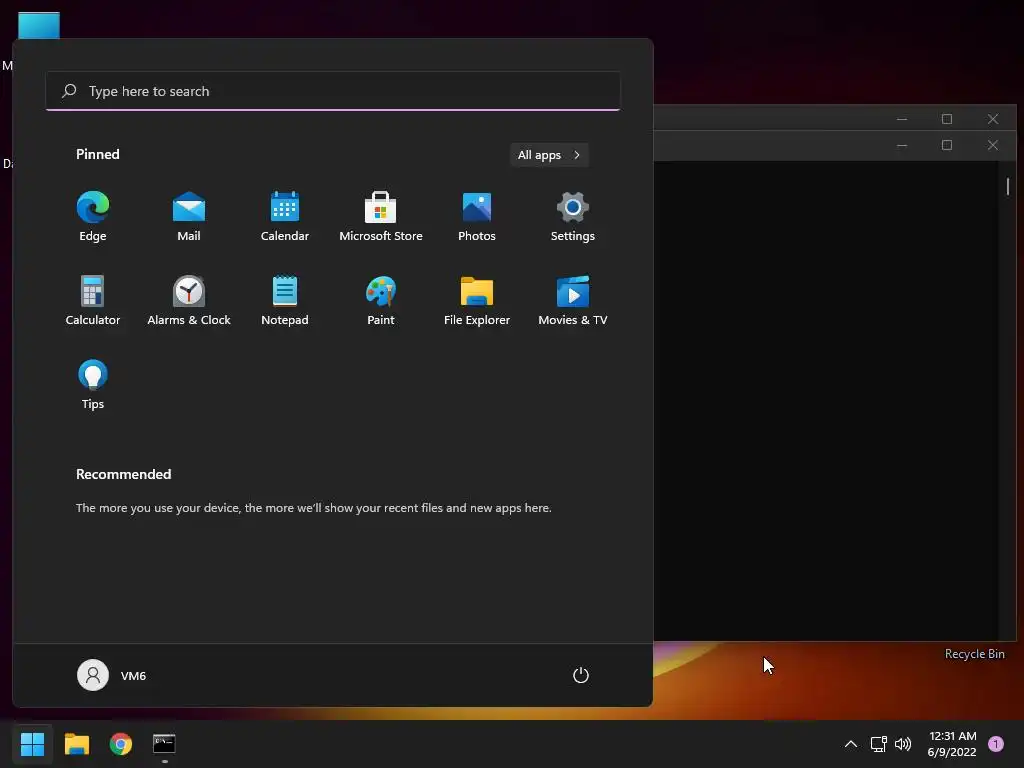Click the Start menu search box
The image size is (1024, 768).
(333, 91)
